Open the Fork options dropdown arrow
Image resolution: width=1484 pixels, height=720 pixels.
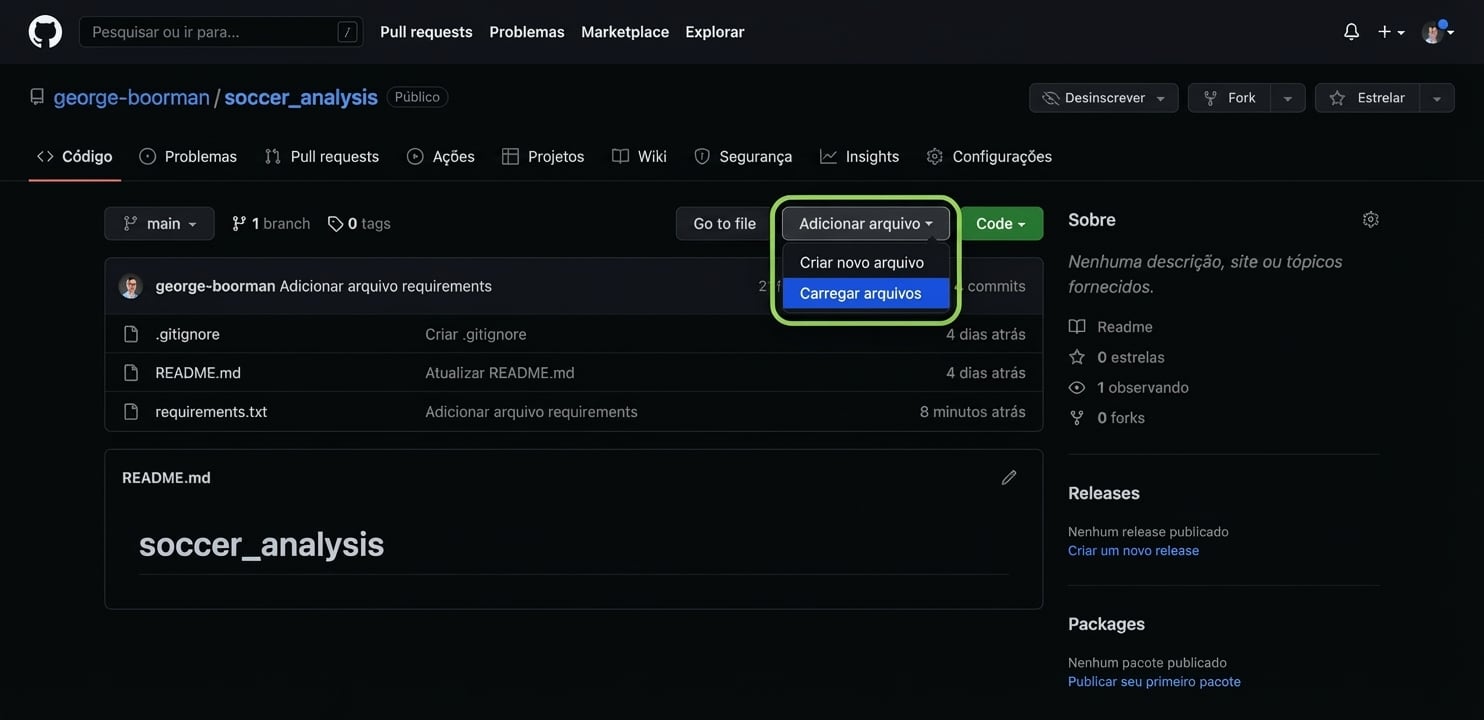pos(1287,98)
